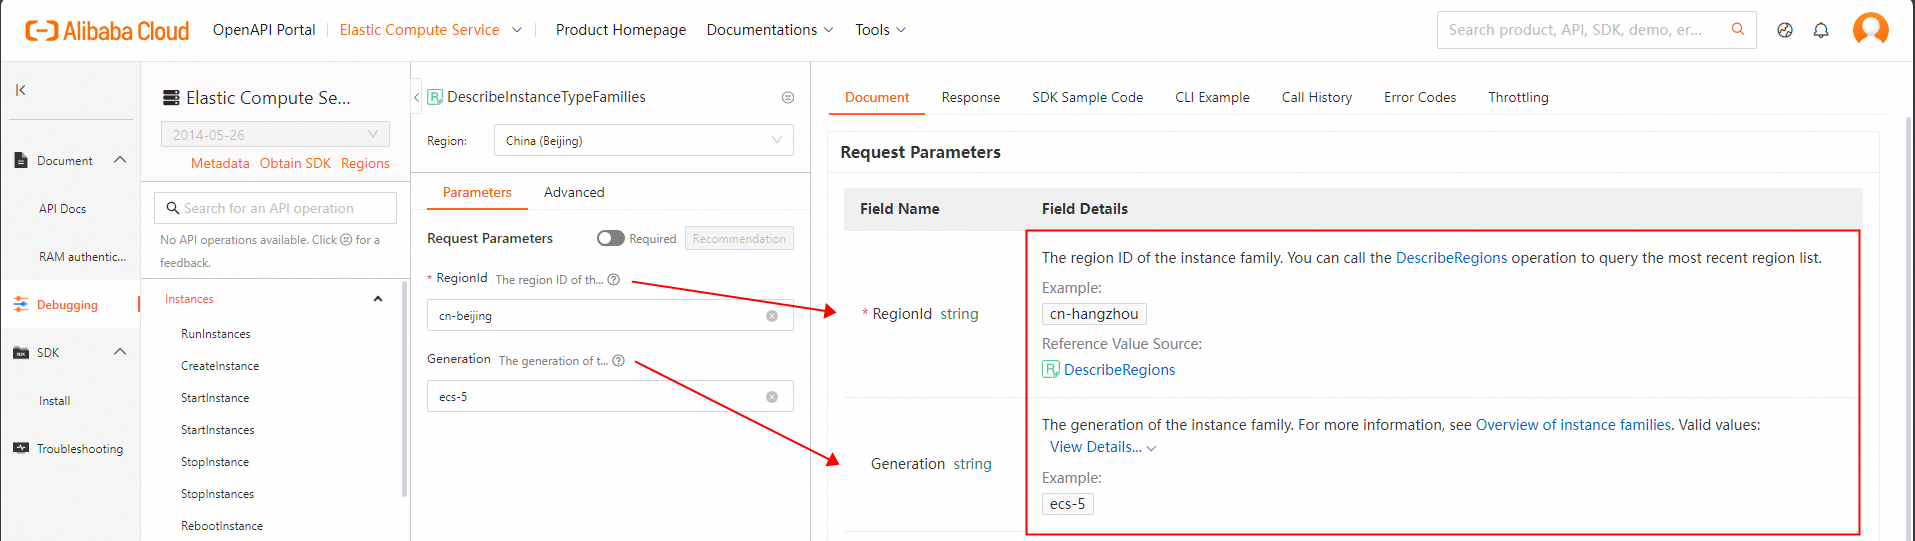The height and width of the screenshot is (541, 1915).
Task: Switch to the SDK Sample Code tab
Action: tap(1087, 97)
